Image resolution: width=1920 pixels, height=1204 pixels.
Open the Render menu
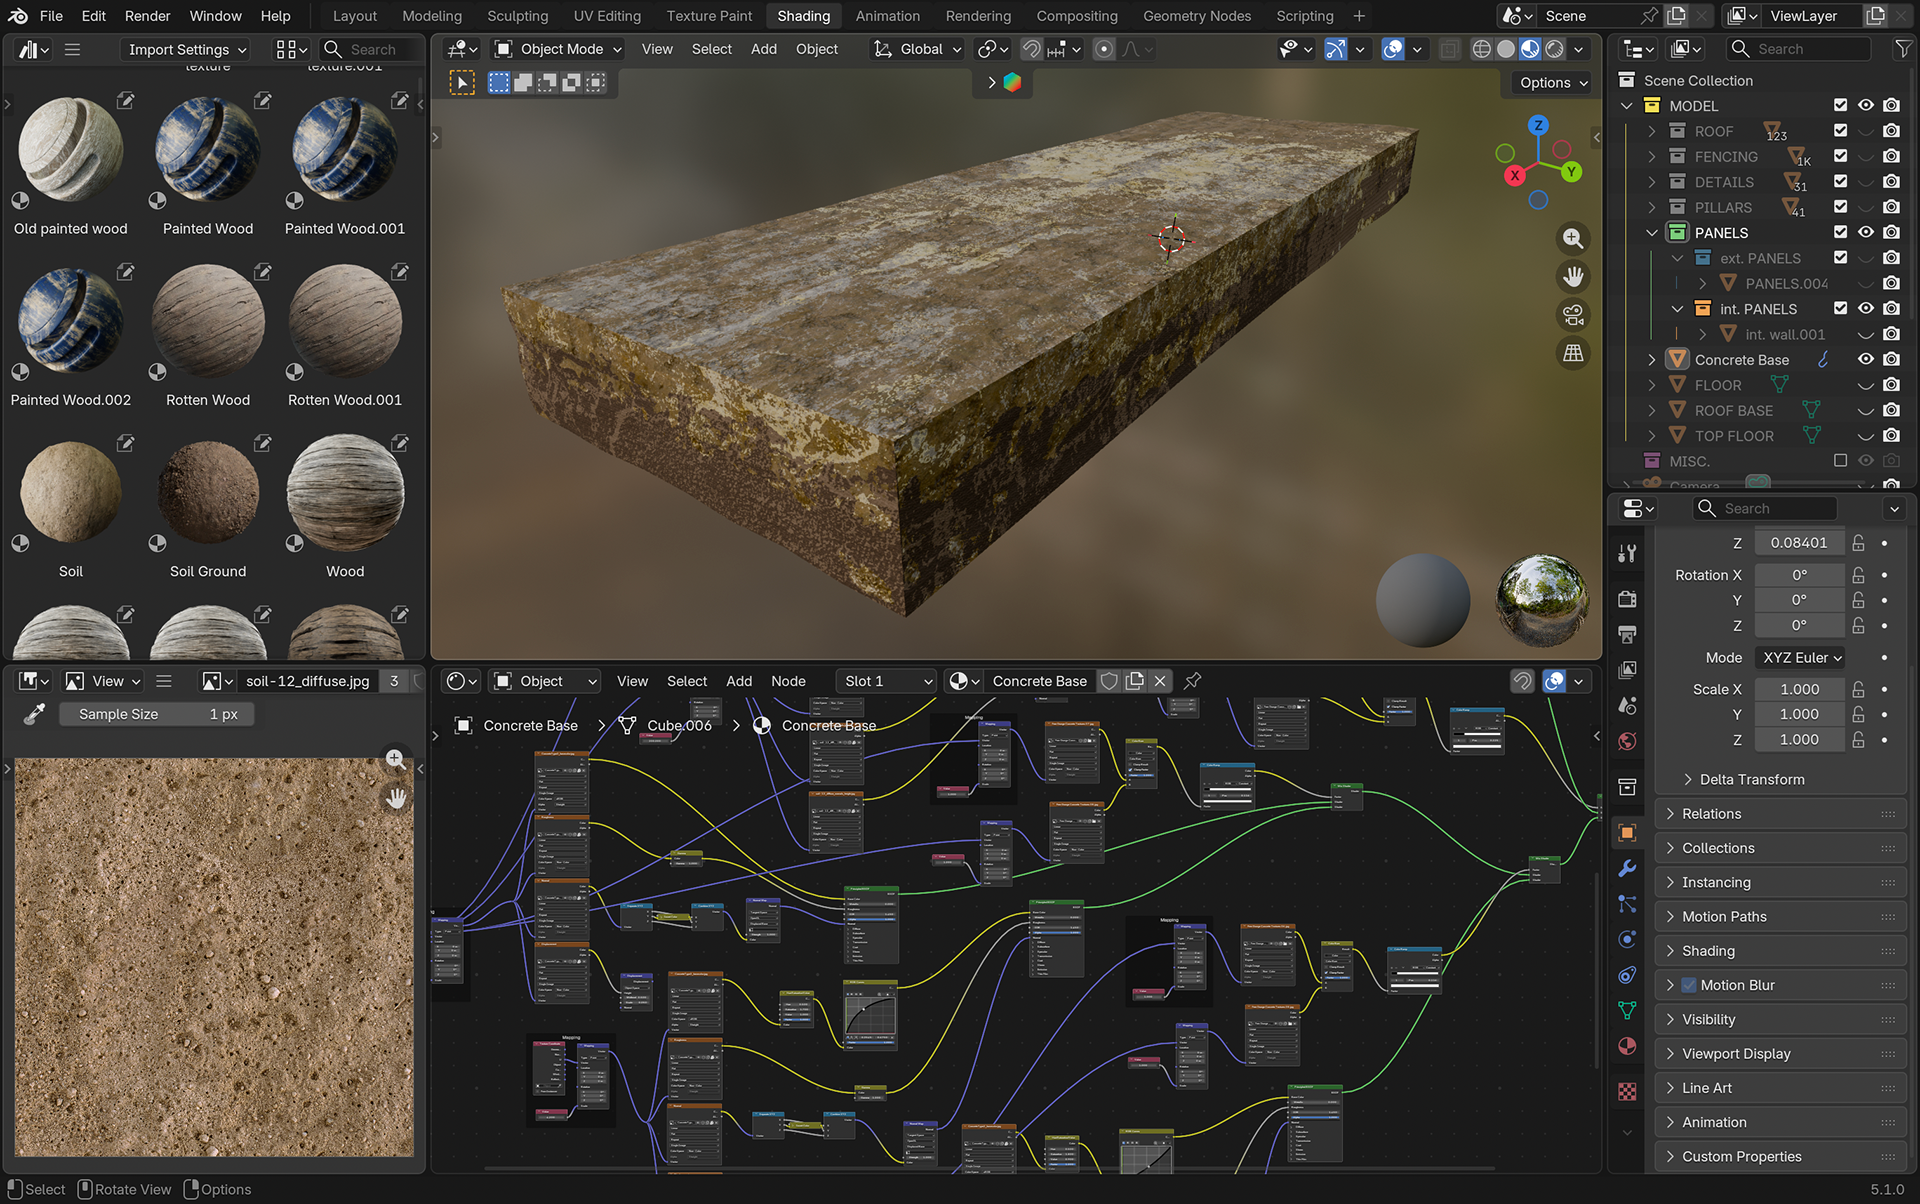point(147,16)
